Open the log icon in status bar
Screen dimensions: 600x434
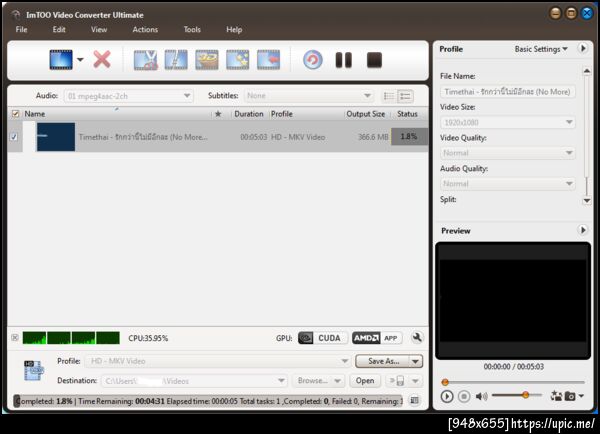click(x=414, y=401)
